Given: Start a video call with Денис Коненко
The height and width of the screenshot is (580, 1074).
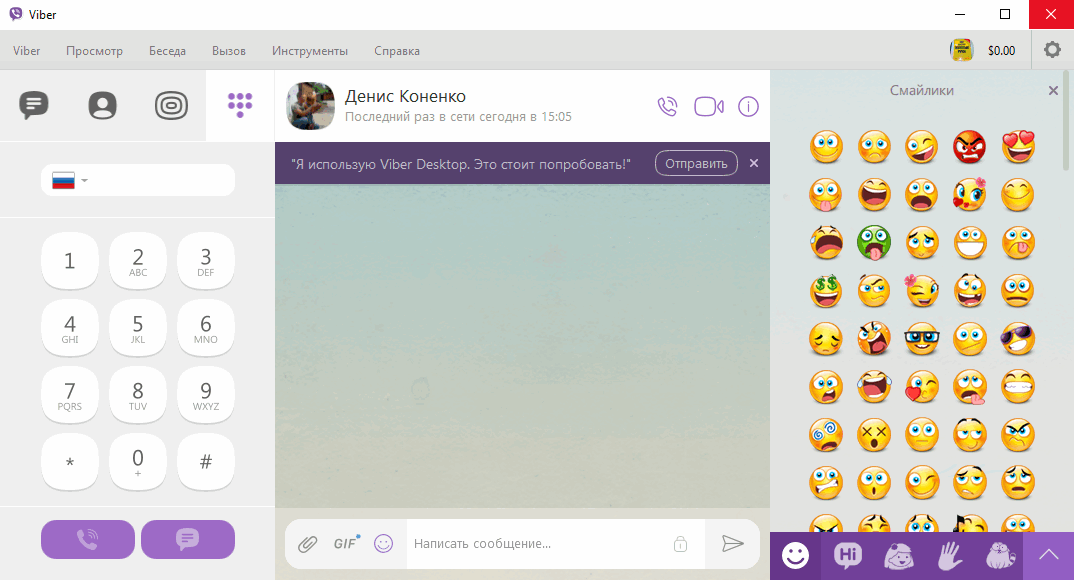Looking at the screenshot, I should click(x=709, y=106).
